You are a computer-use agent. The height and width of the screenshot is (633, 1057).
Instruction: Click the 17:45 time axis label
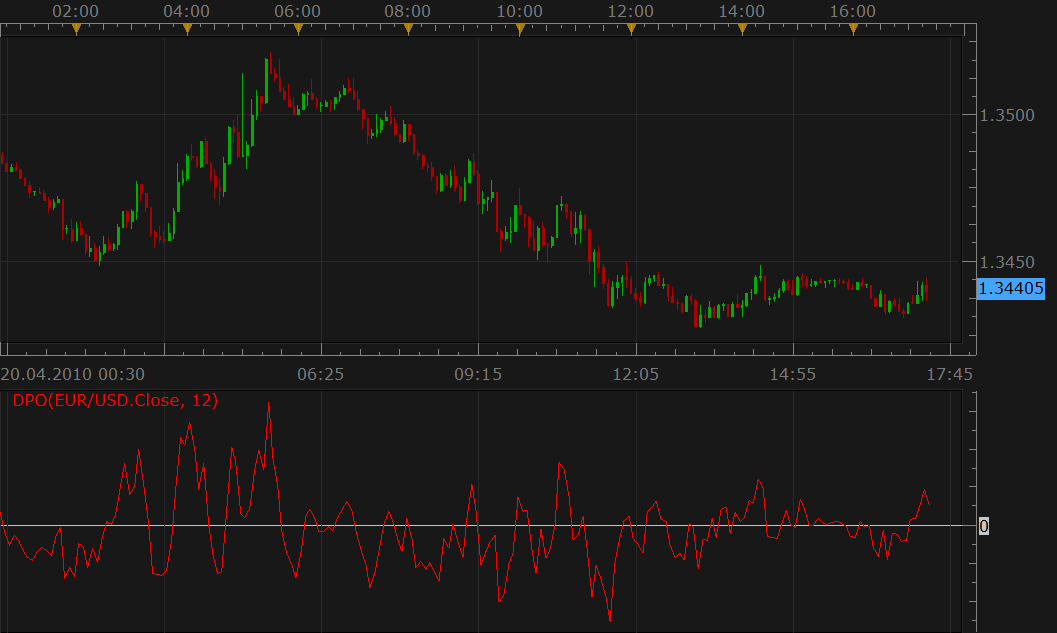(950, 374)
